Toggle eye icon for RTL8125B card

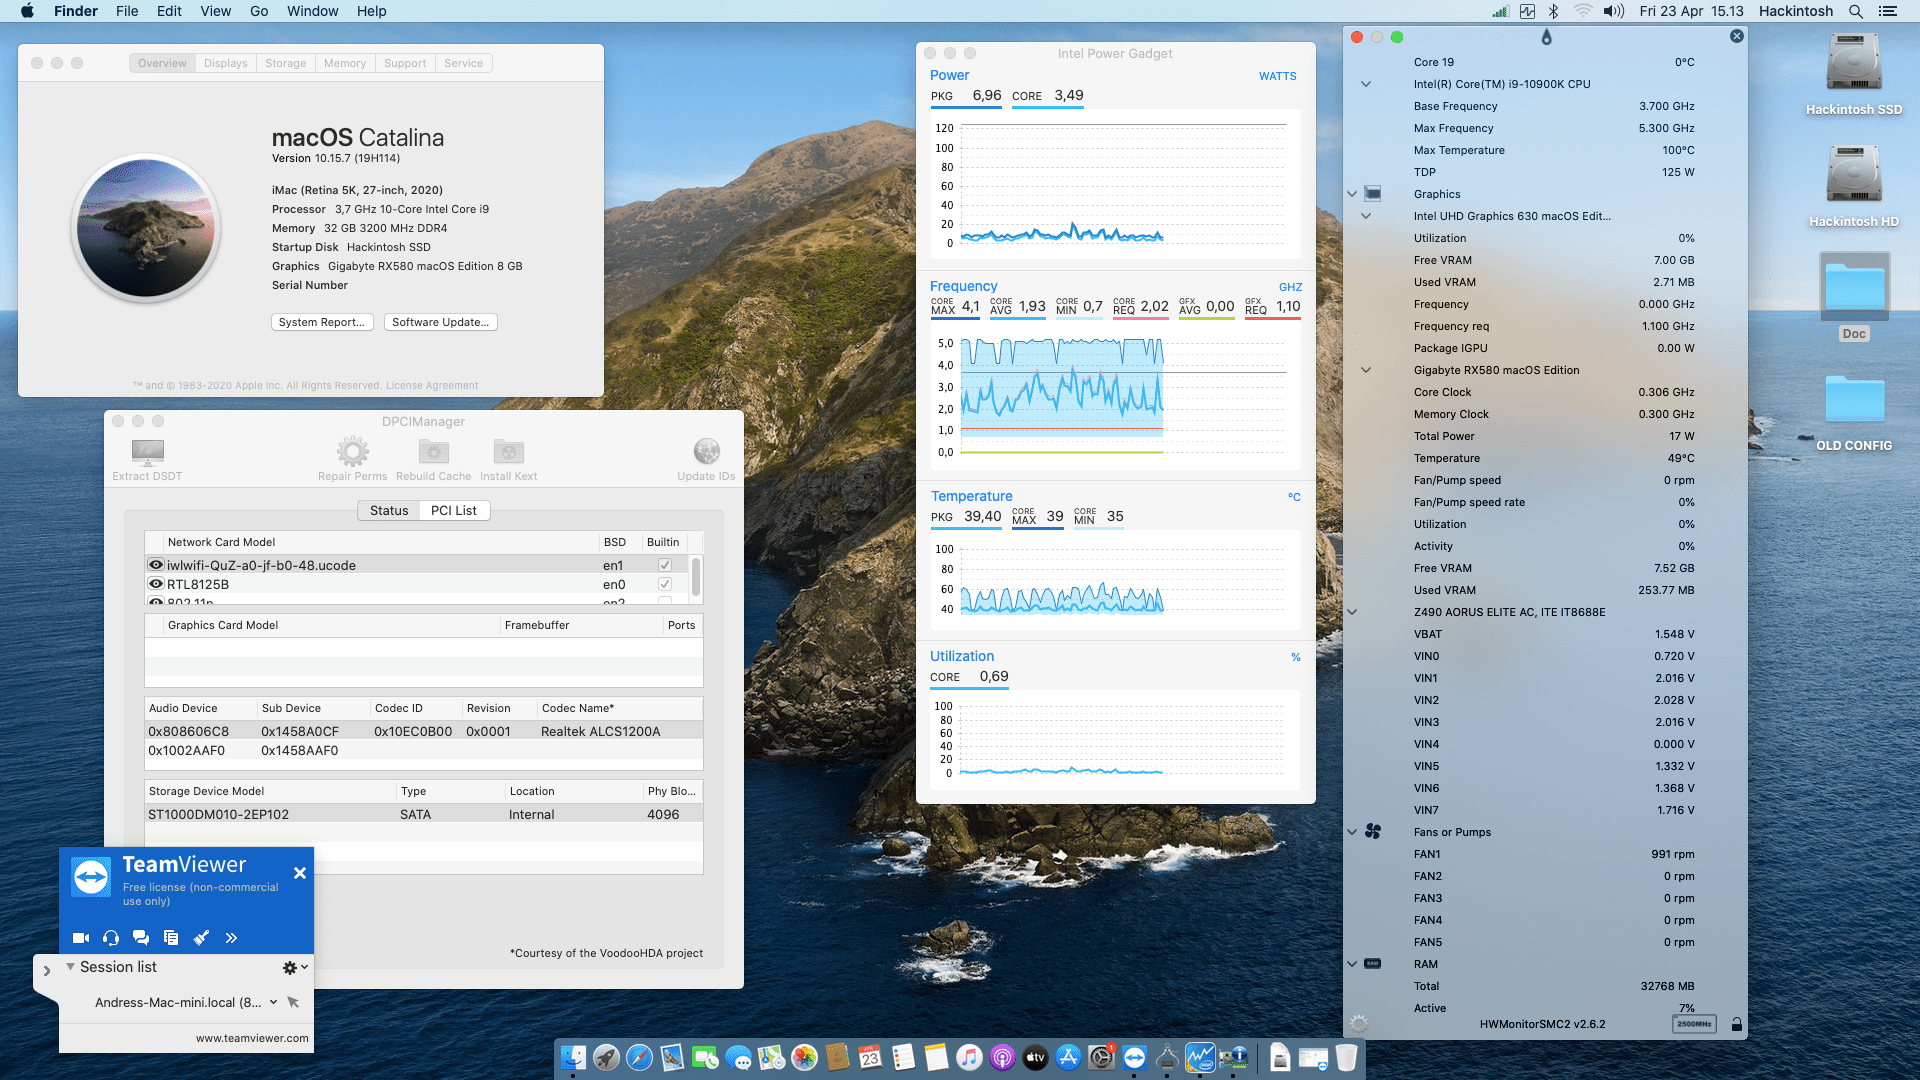[x=156, y=584]
